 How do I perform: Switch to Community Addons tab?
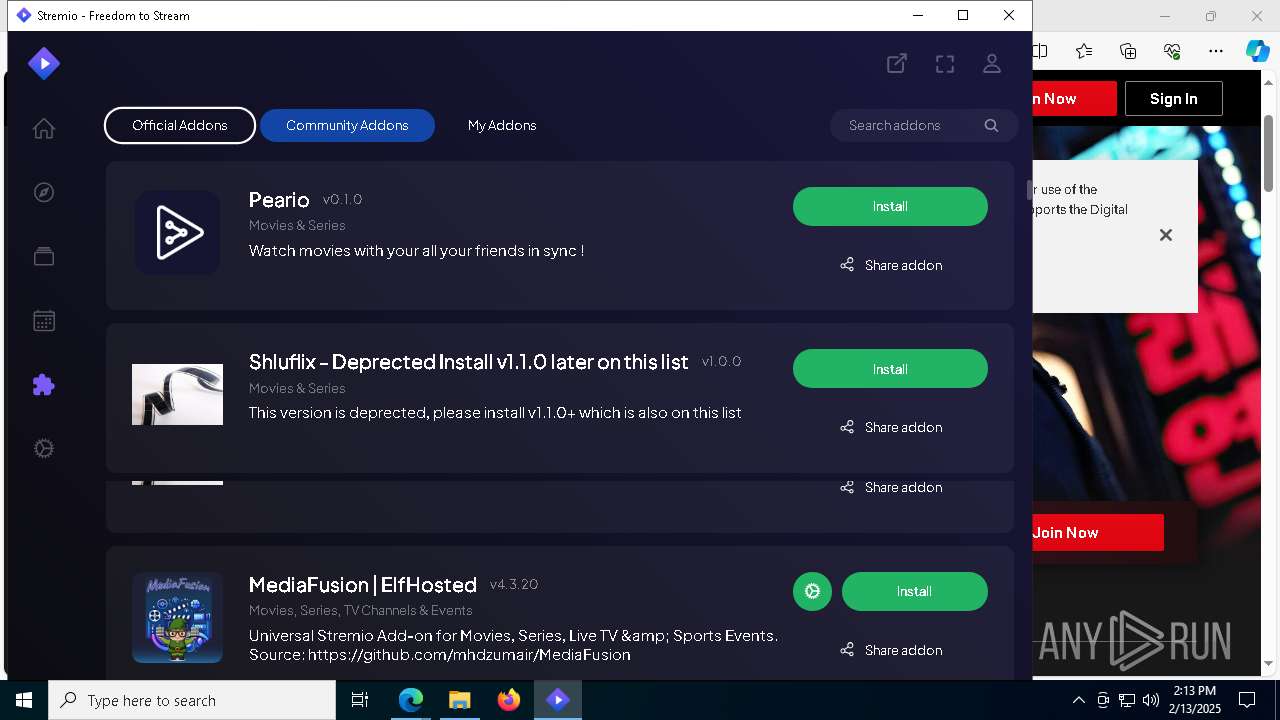347,125
